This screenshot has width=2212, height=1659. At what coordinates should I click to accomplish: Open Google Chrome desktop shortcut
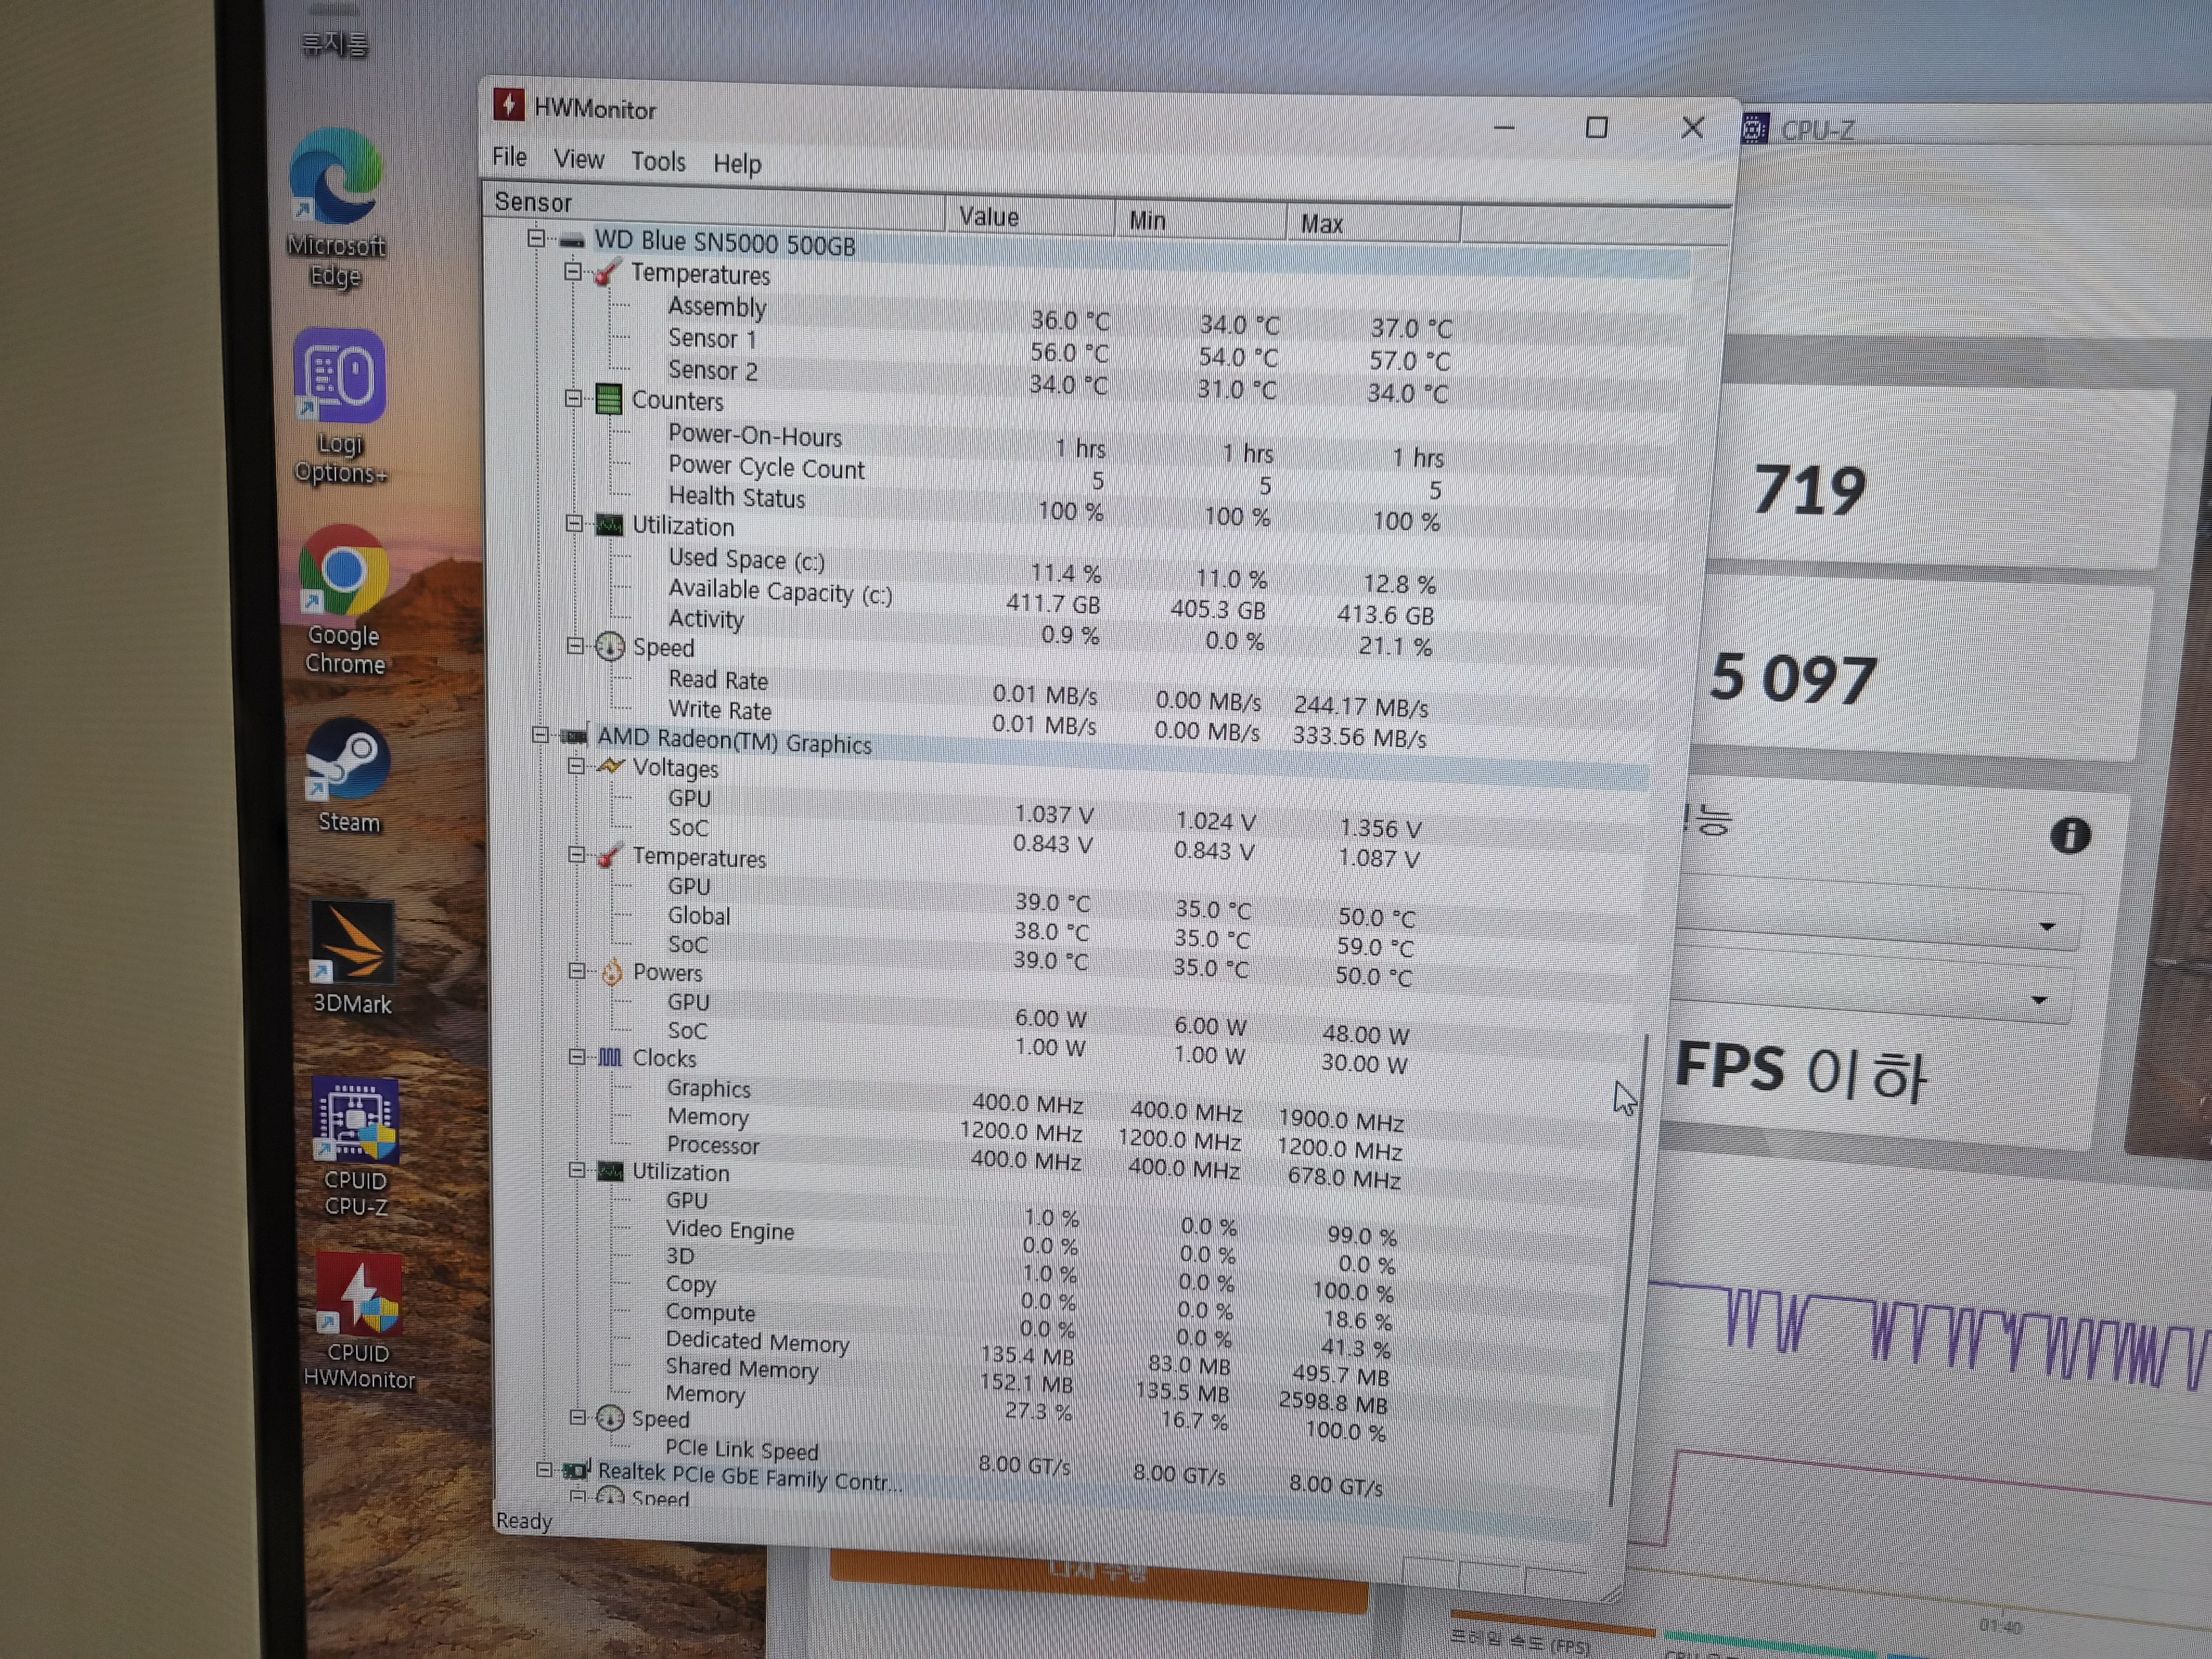(343, 572)
